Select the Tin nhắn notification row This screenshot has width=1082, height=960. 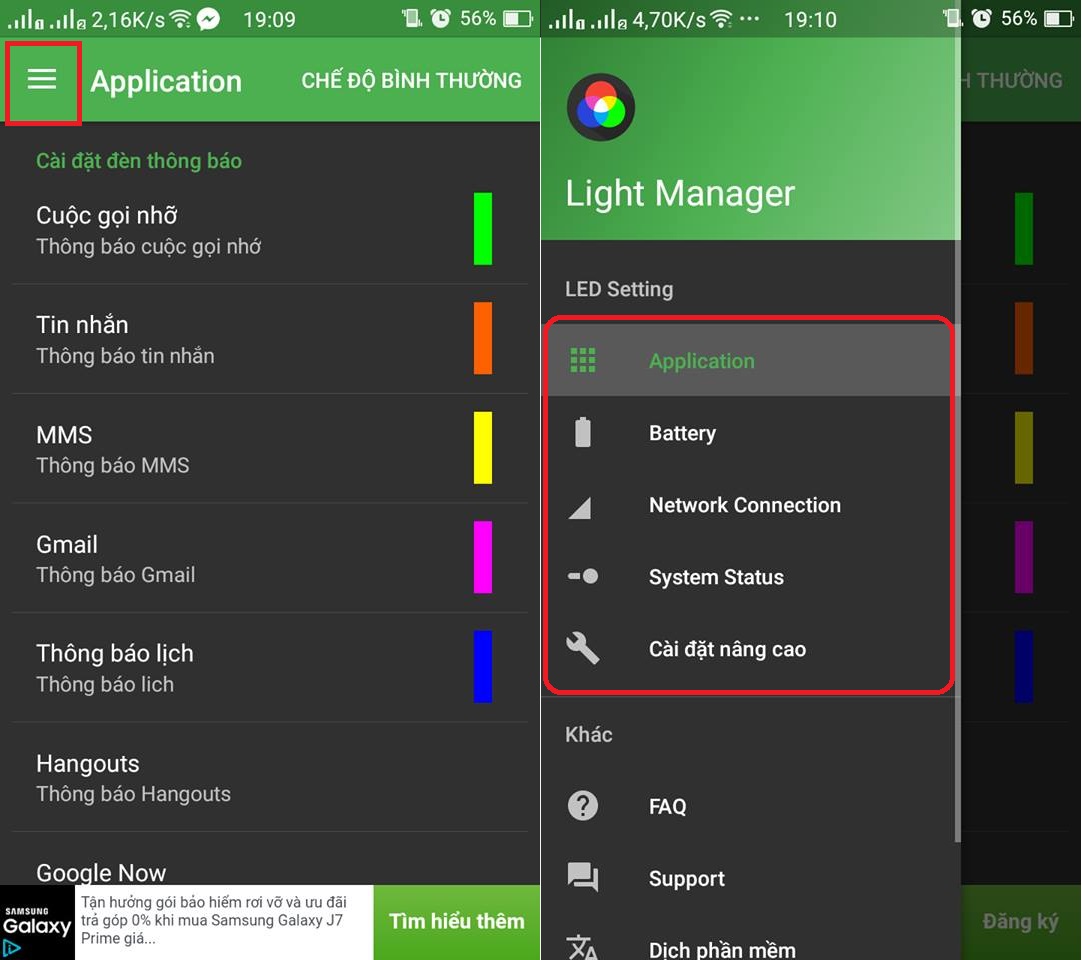click(270, 339)
